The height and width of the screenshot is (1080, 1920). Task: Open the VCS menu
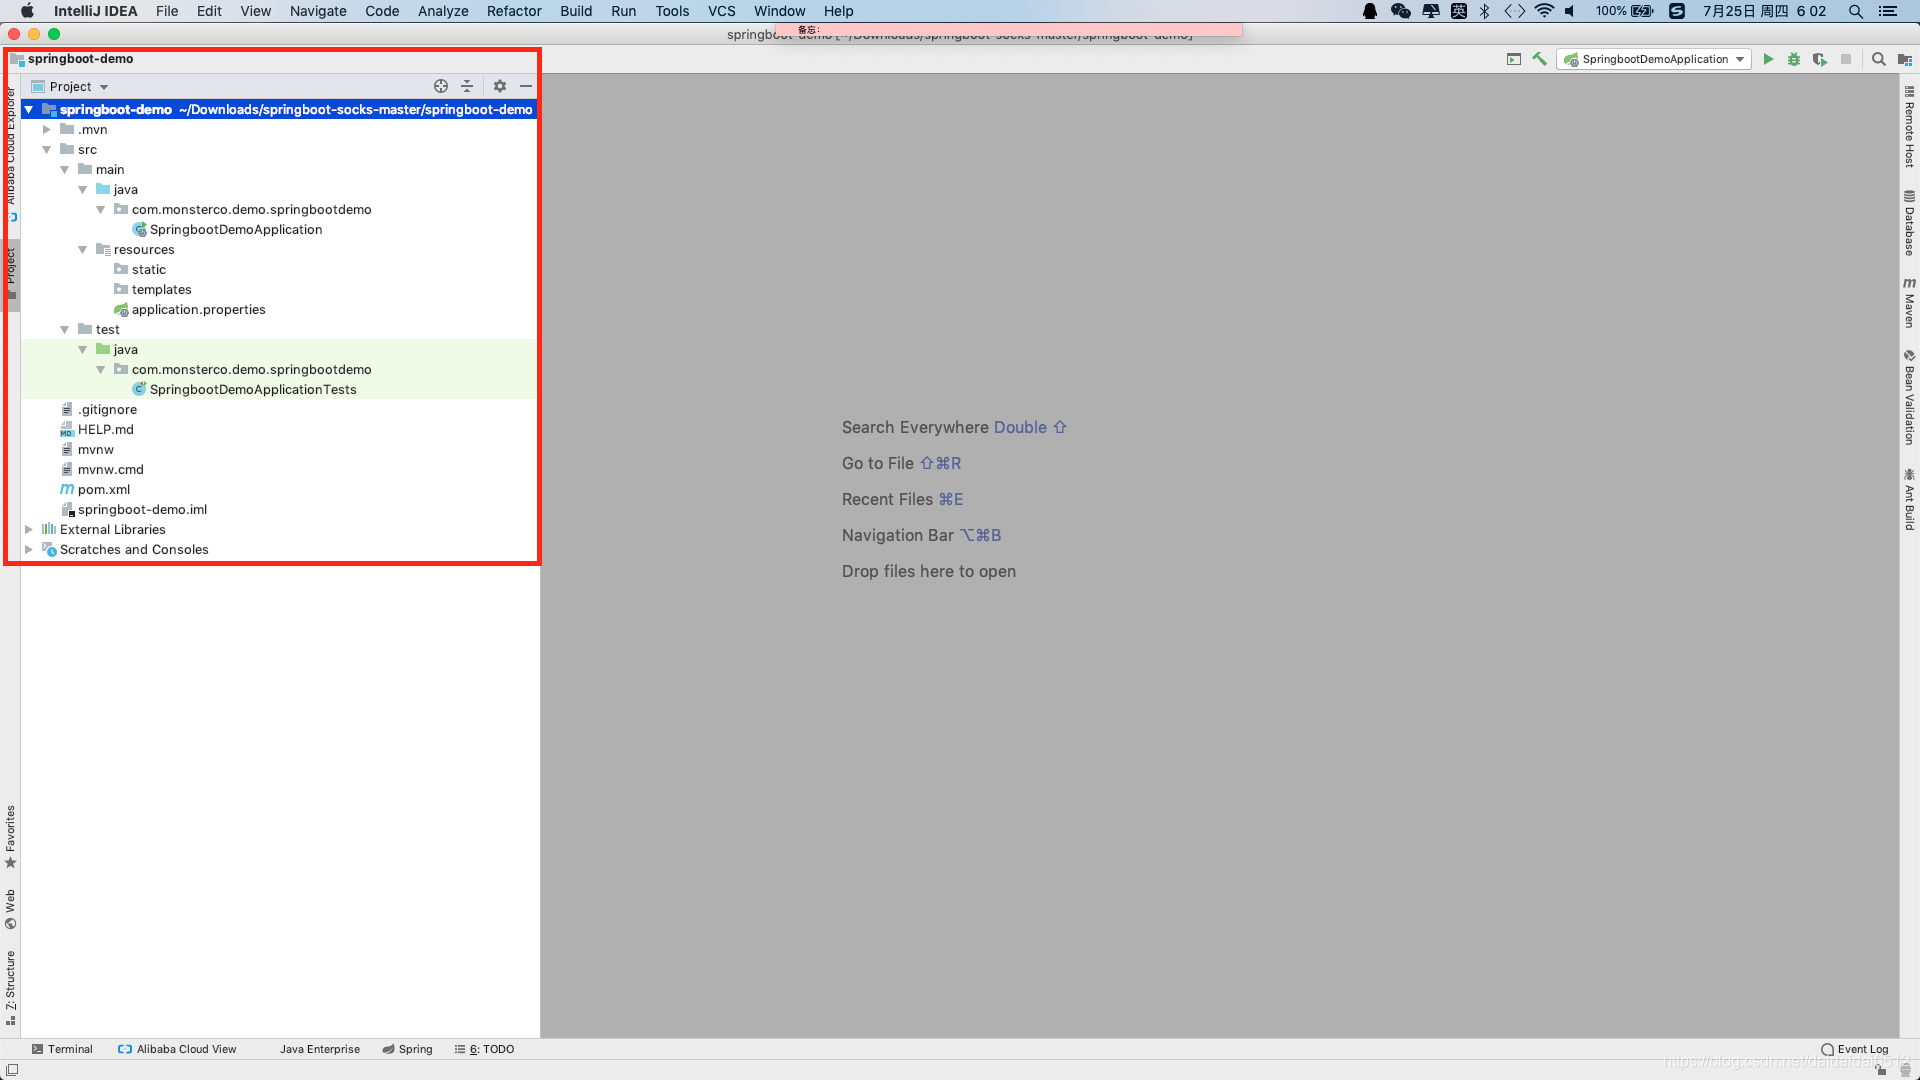coord(722,11)
